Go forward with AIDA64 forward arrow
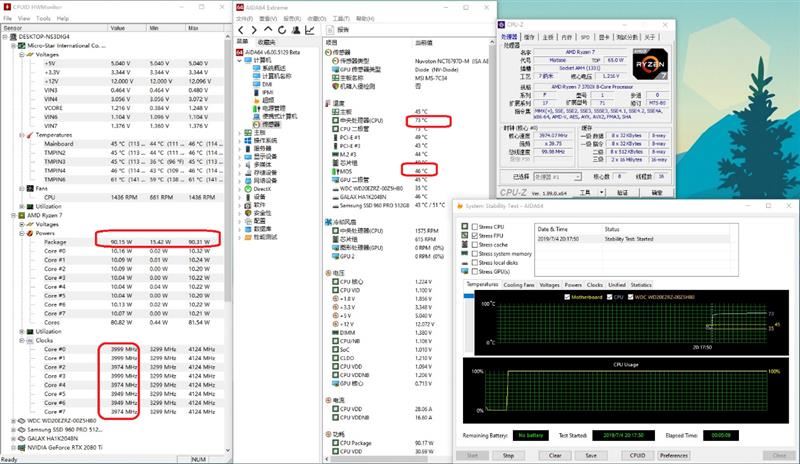Image resolution: width=800 pixels, height=464 pixels. tap(254, 30)
